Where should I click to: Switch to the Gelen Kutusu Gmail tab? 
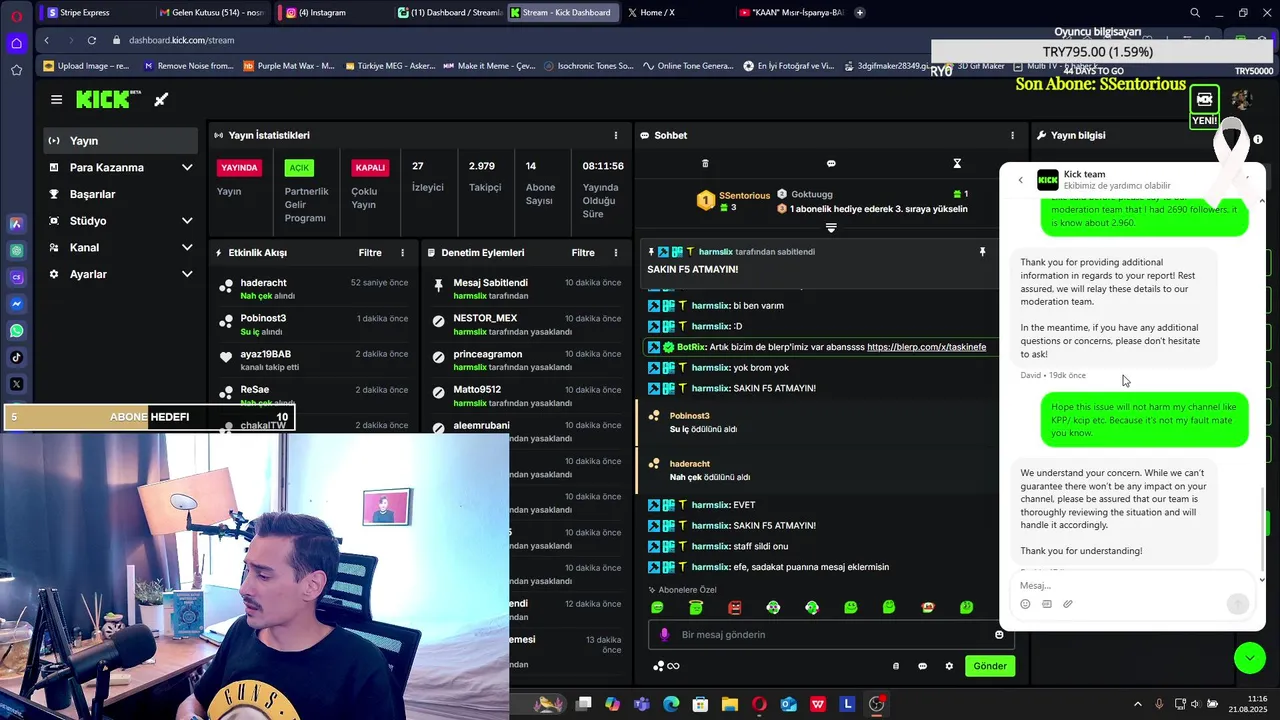(x=212, y=13)
